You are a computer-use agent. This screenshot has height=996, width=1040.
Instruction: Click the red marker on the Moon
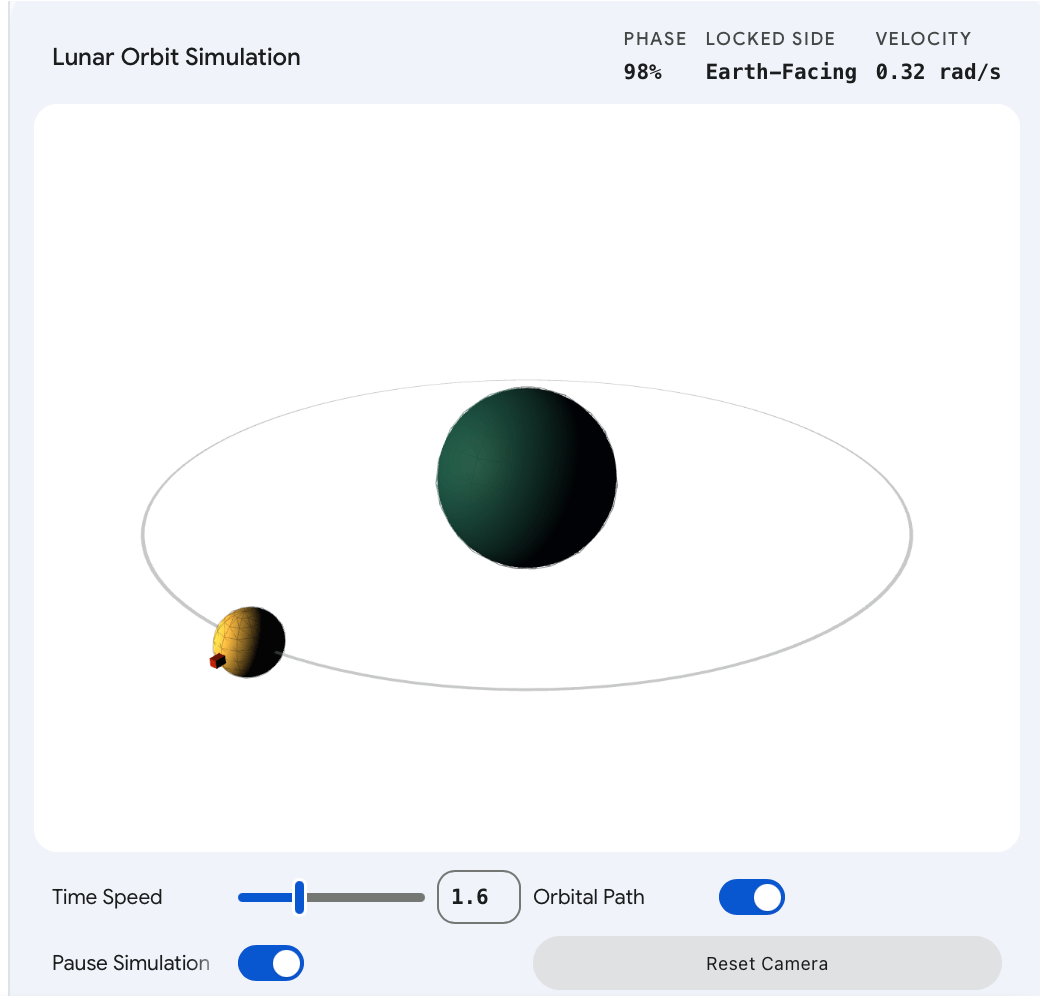(218, 662)
